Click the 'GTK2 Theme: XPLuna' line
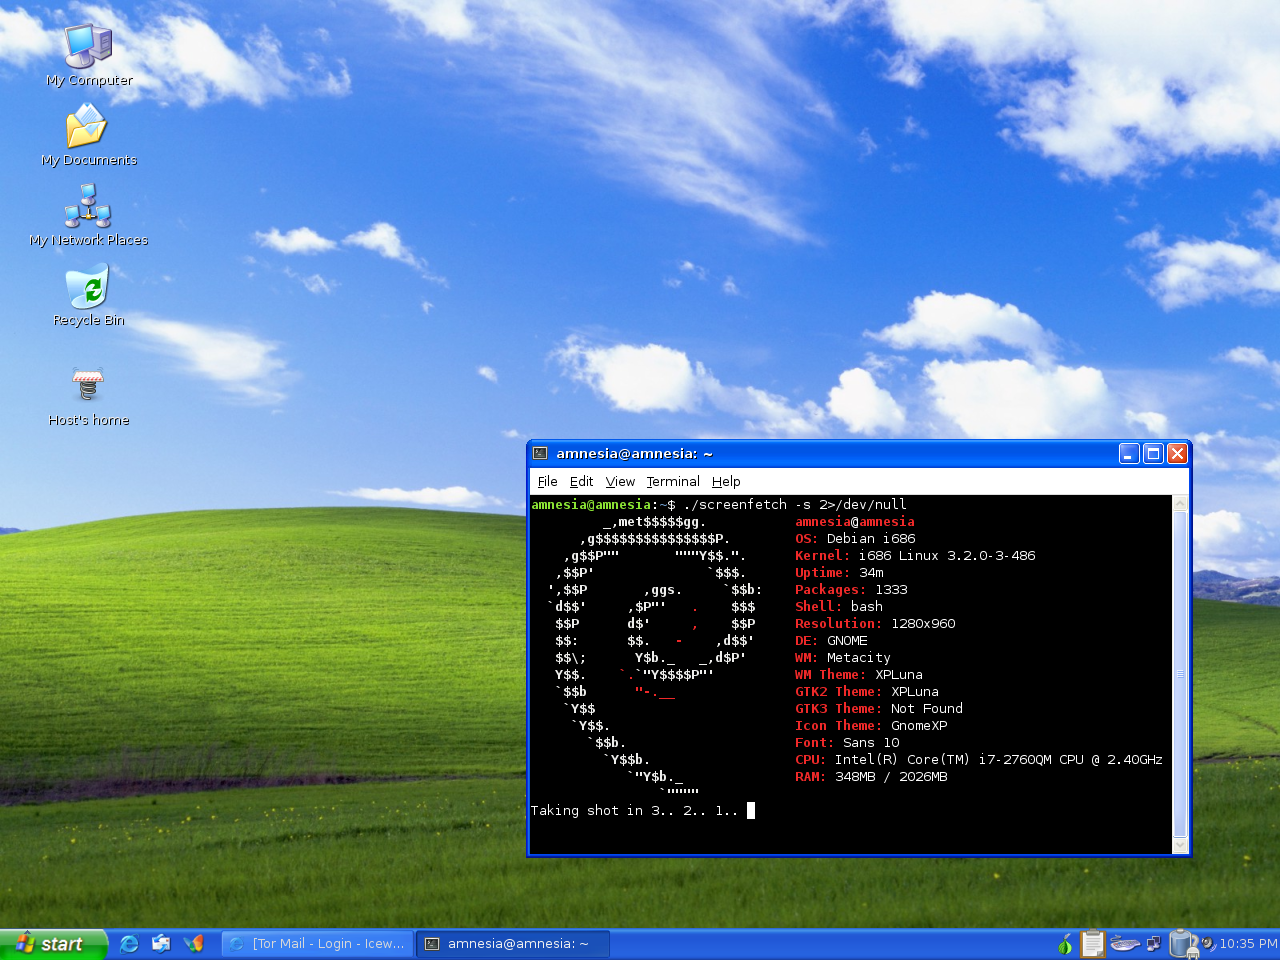This screenshot has height=960, width=1280. [x=867, y=691]
